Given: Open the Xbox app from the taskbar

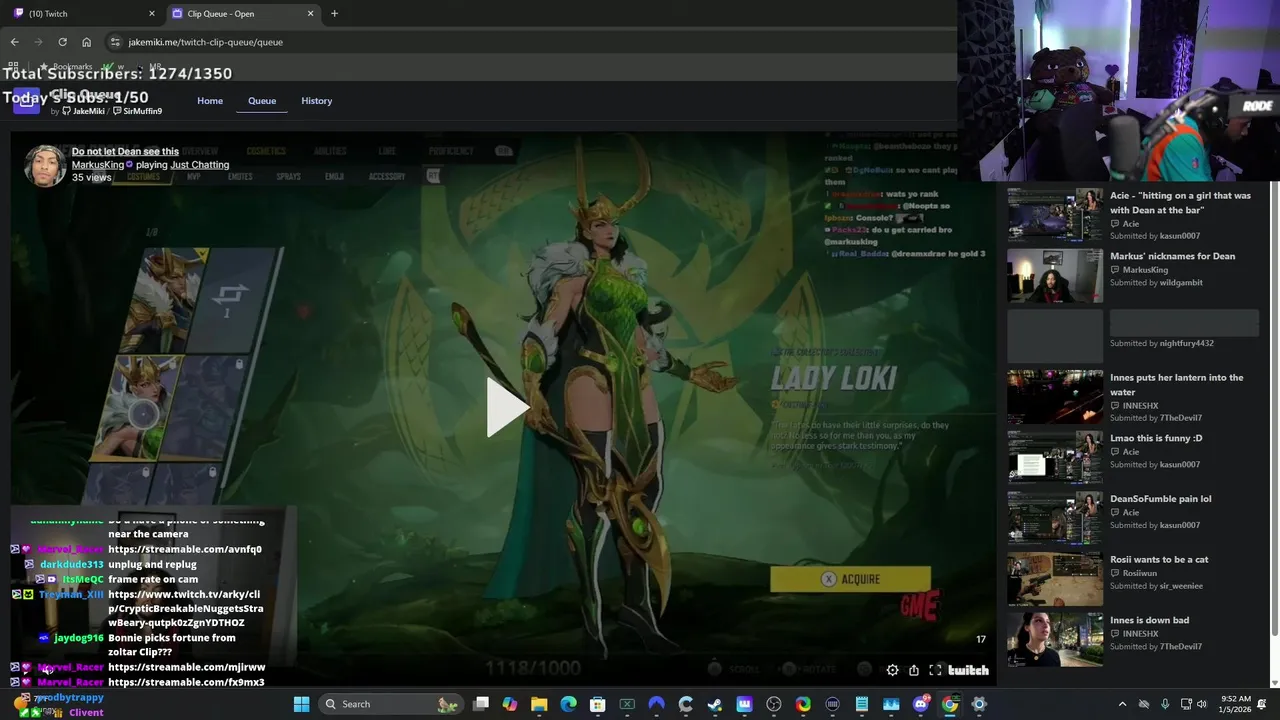Looking at the screenshot, I should (x=627, y=704).
